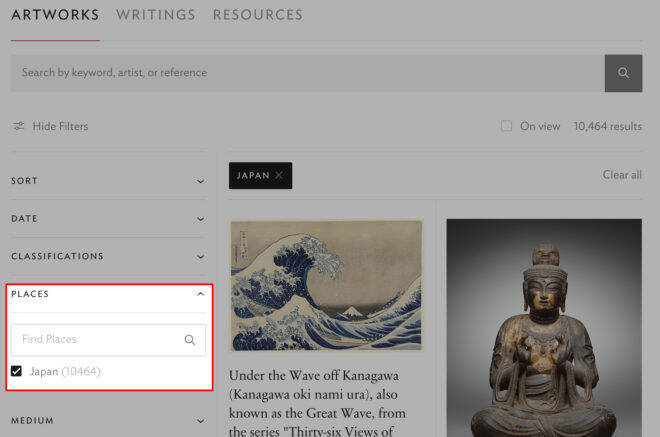This screenshot has height=437, width=660.
Task: Click the SORT filter label
Action: (x=24, y=181)
